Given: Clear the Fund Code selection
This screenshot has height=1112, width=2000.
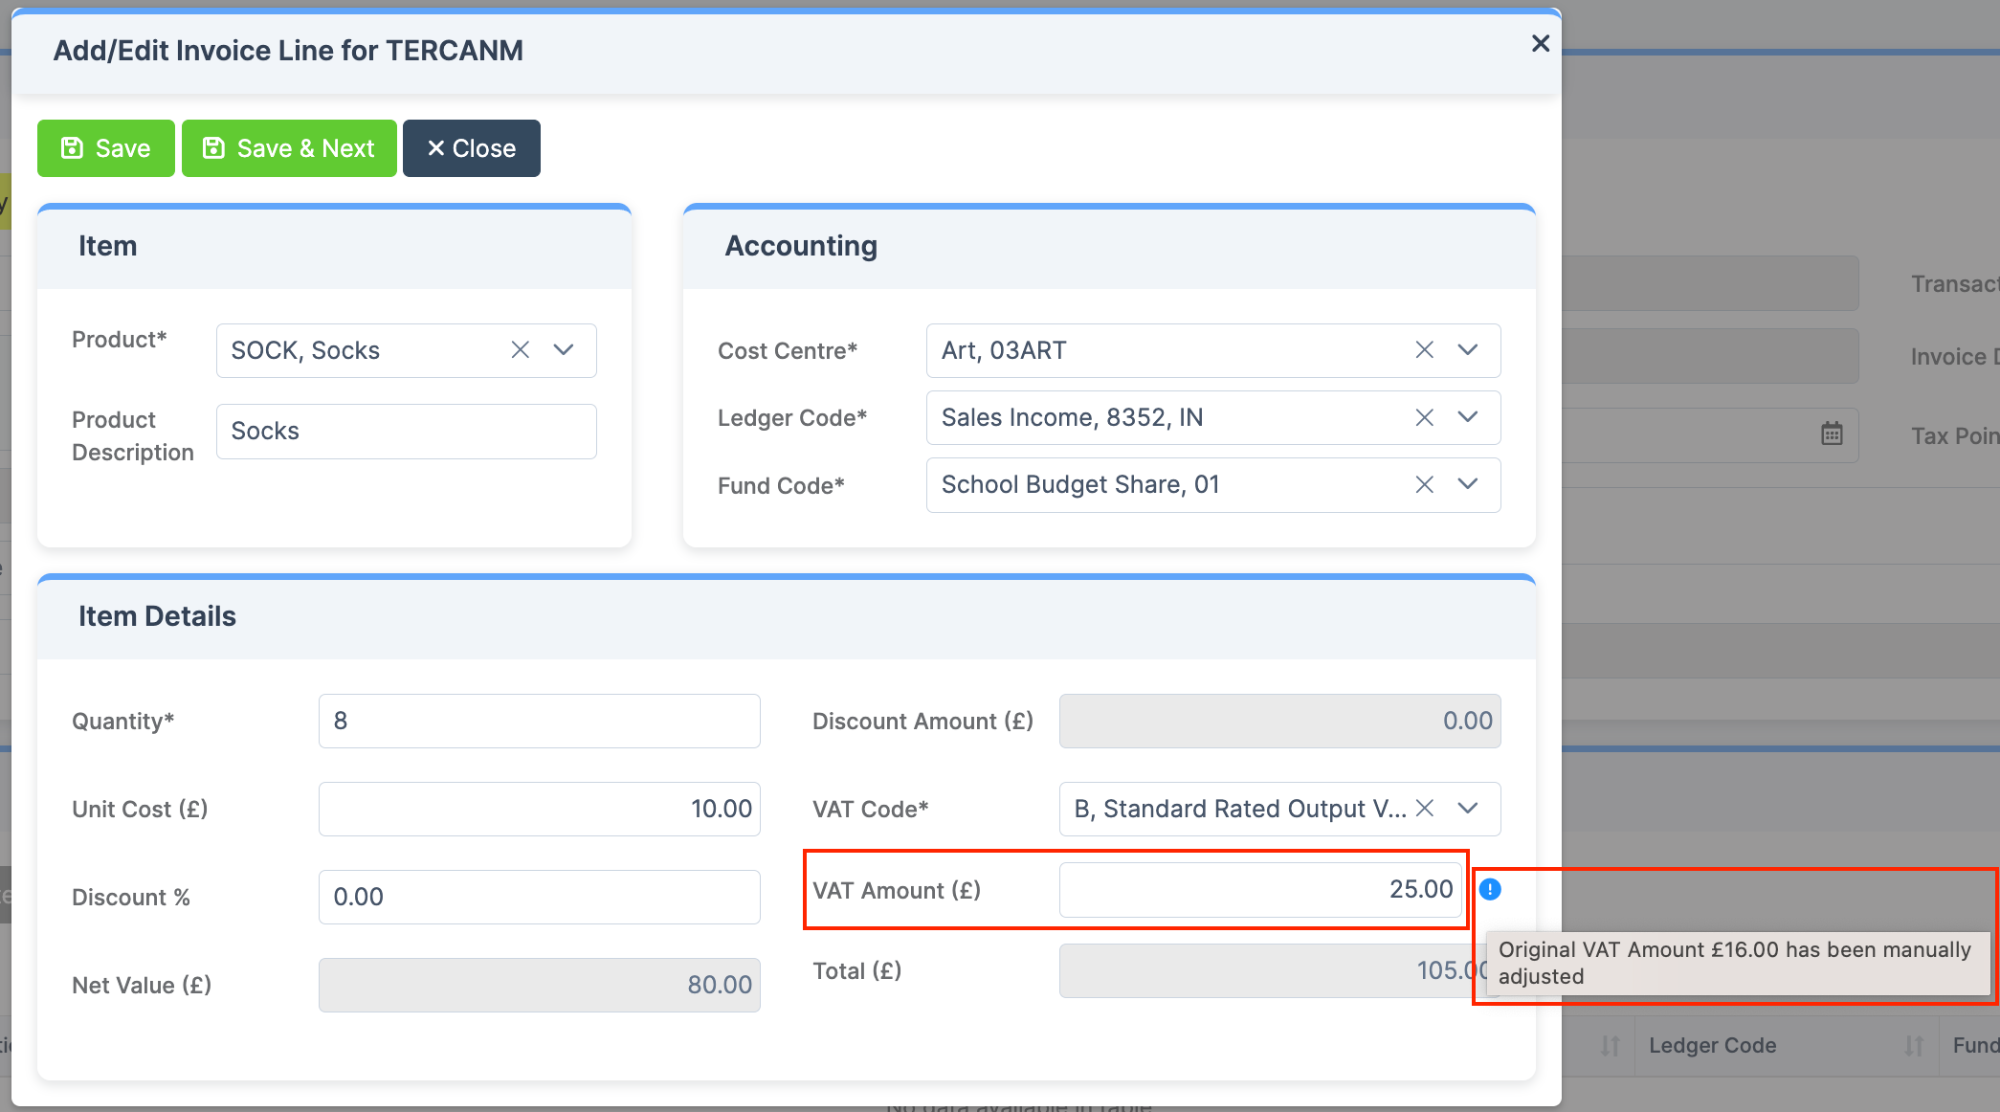Looking at the screenshot, I should (1424, 485).
